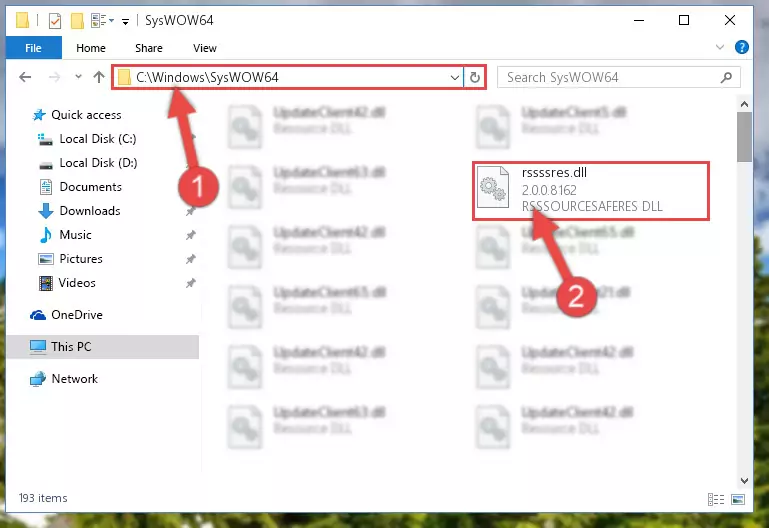This screenshot has height=528, width=769.
Task: Click the This PC monitor icon
Action: 38,347
